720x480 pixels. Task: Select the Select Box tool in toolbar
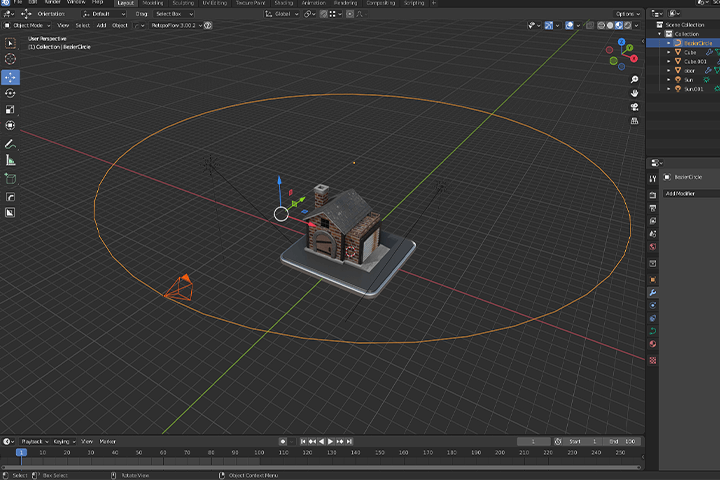click(10, 43)
